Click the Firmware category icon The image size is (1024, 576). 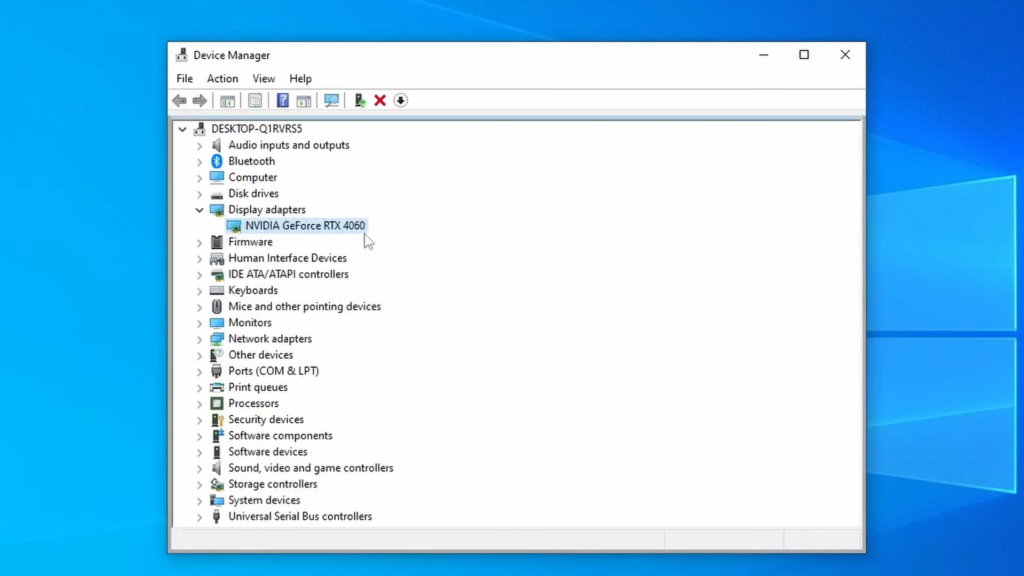click(217, 242)
